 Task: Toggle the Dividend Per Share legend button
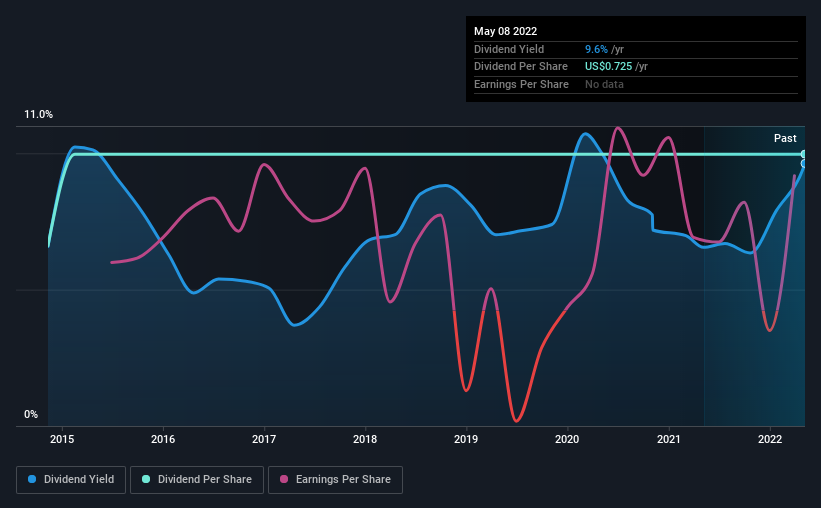point(197,480)
